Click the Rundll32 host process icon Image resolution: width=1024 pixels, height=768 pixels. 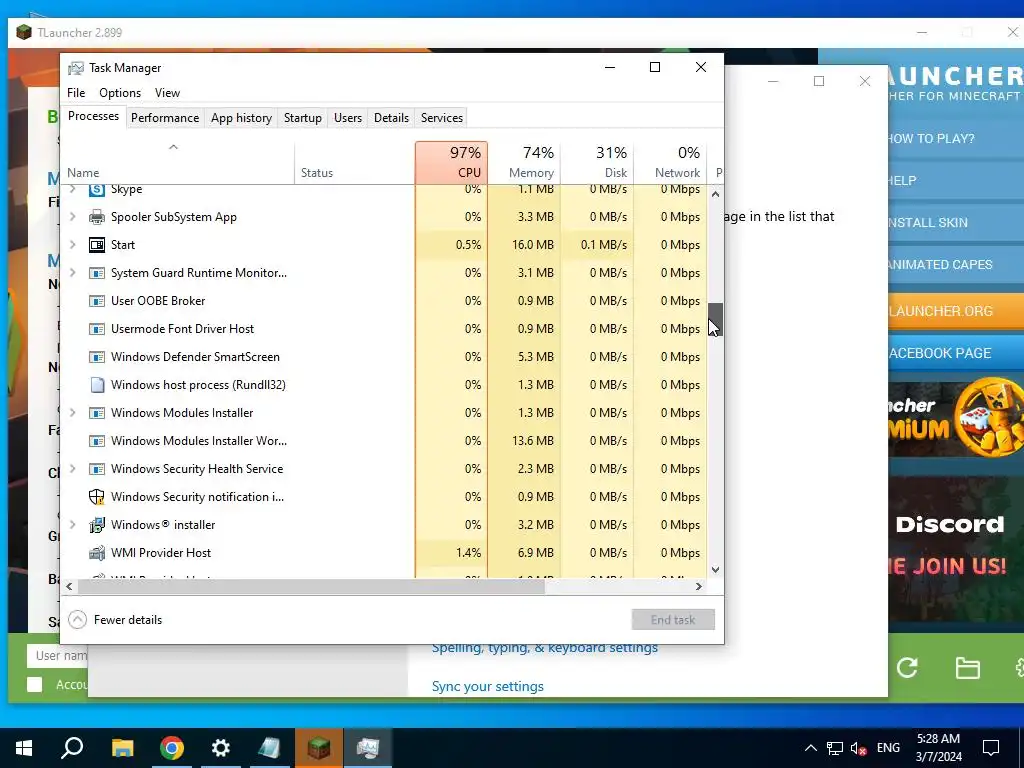(97, 385)
